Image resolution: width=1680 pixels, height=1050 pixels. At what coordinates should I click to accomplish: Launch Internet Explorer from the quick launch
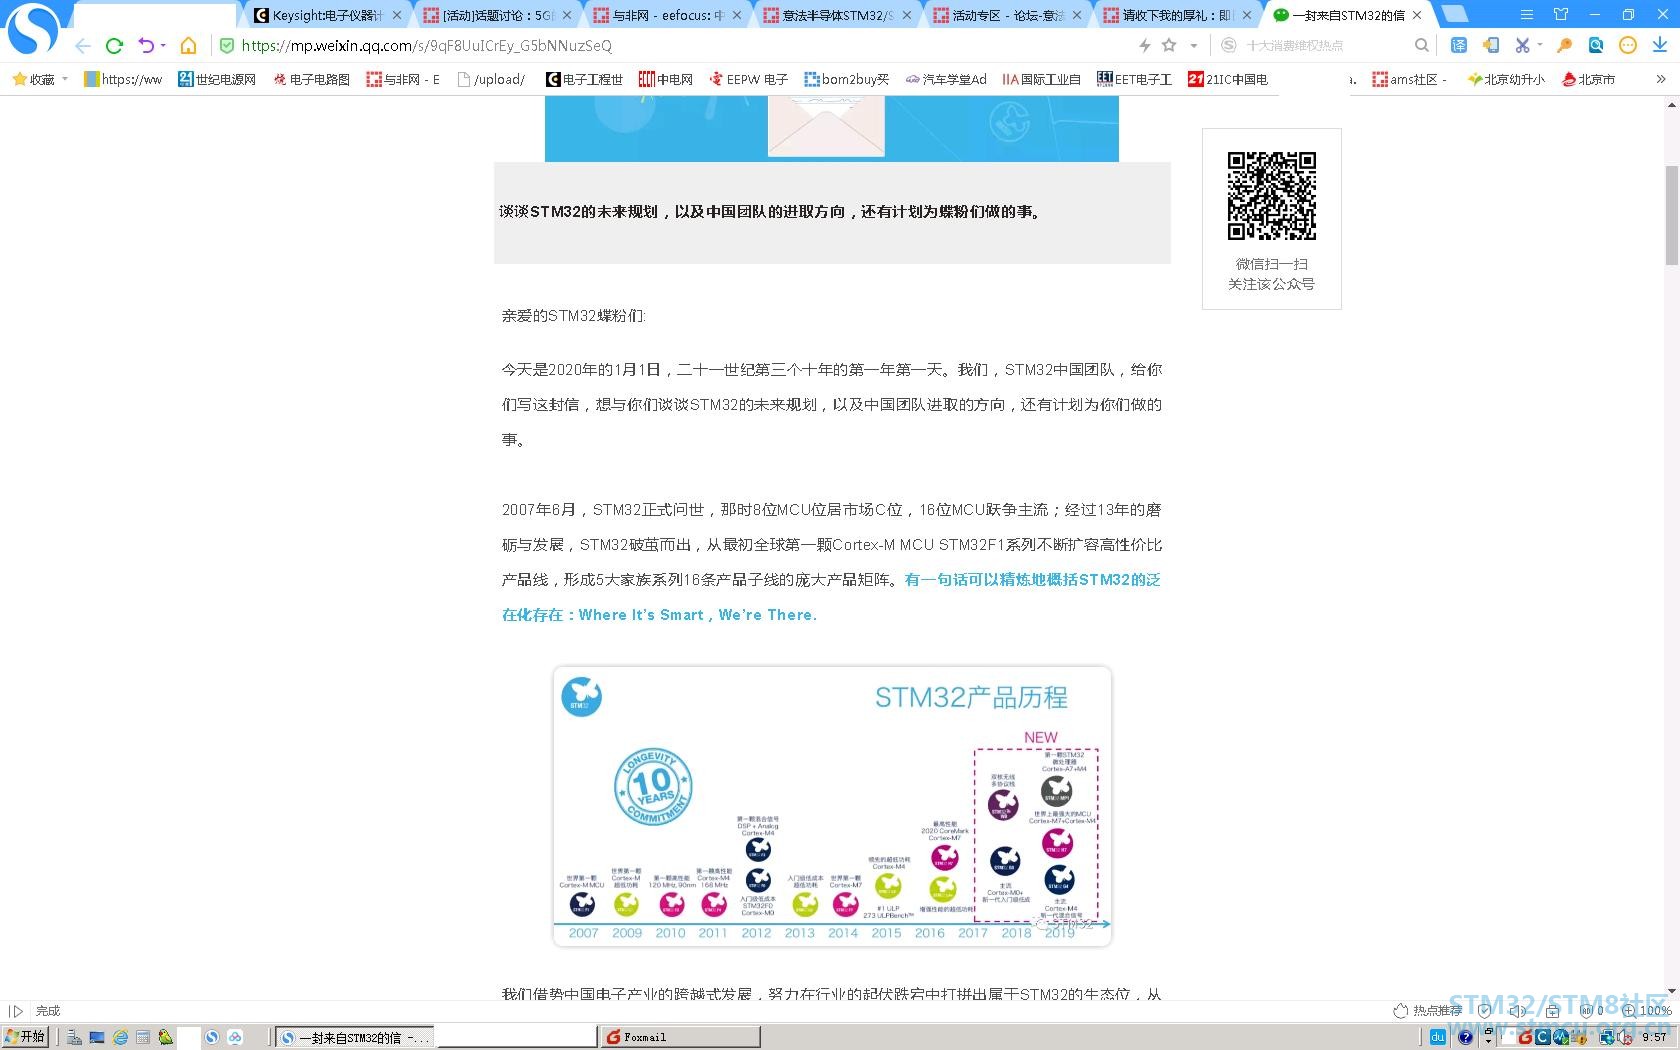[120, 1037]
